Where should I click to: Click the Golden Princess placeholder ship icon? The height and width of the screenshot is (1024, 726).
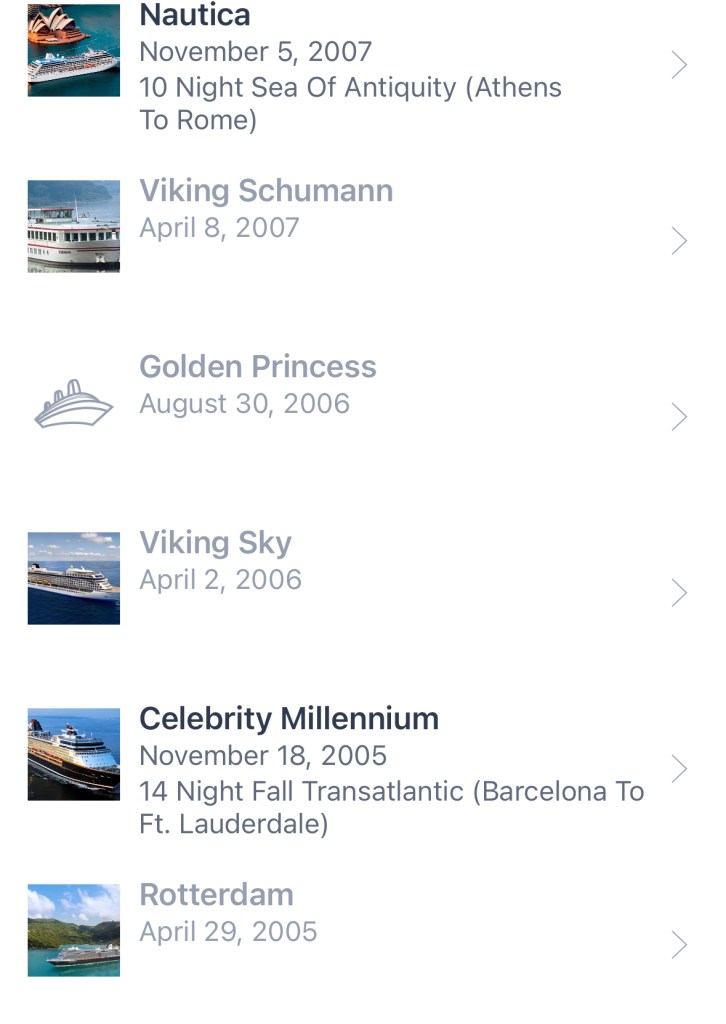pyautogui.click(x=73, y=404)
